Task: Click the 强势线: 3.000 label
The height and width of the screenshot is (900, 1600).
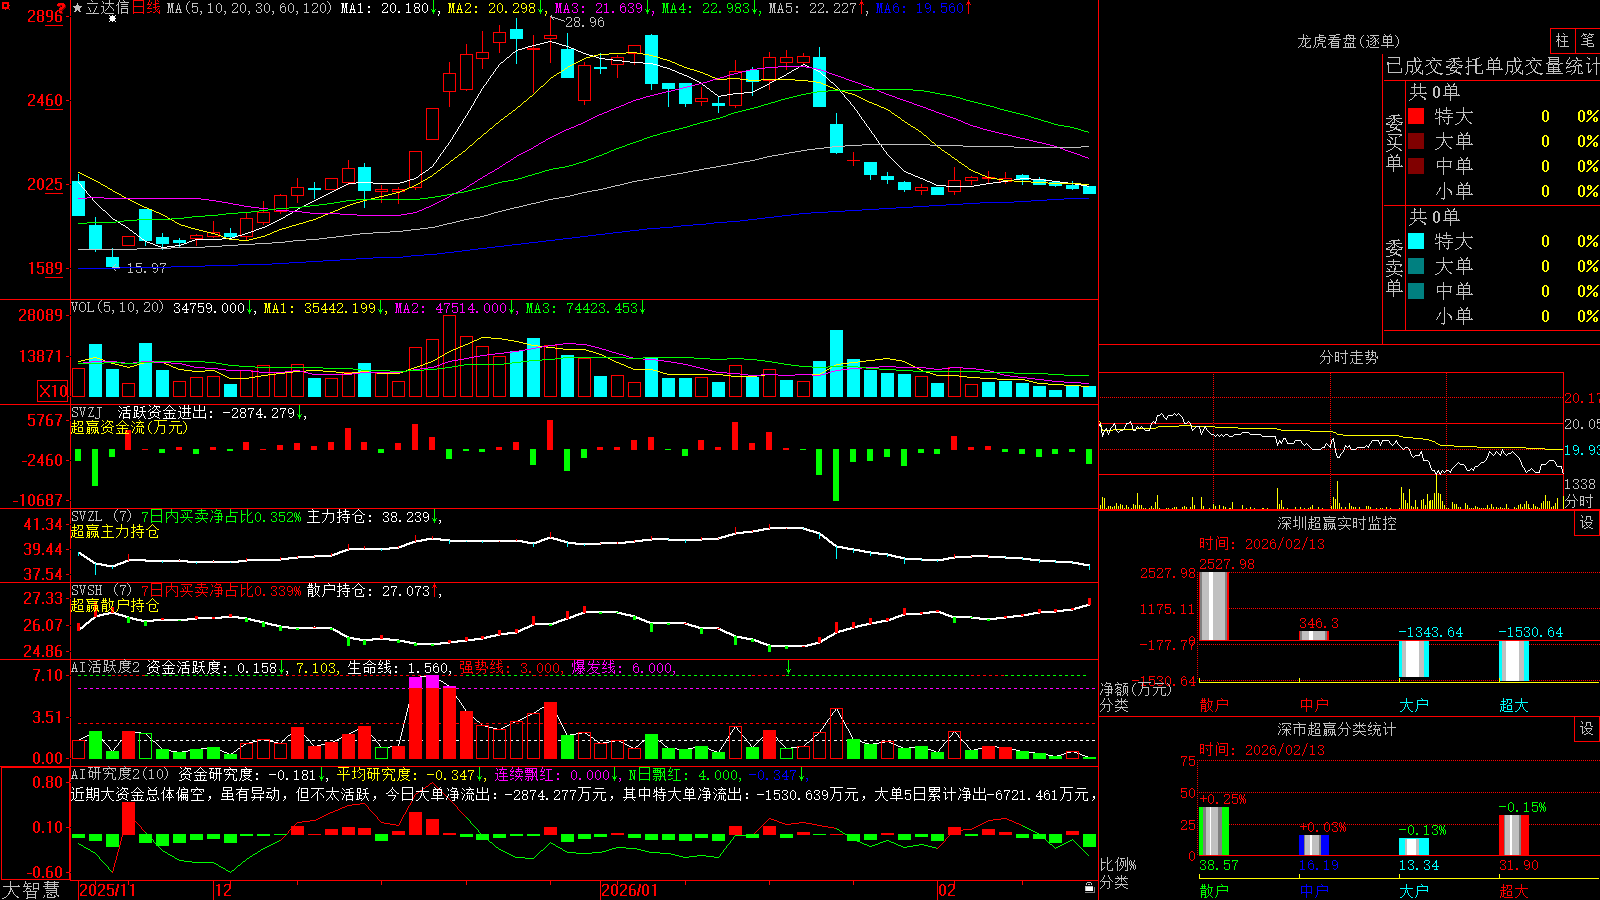Action: tap(510, 667)
